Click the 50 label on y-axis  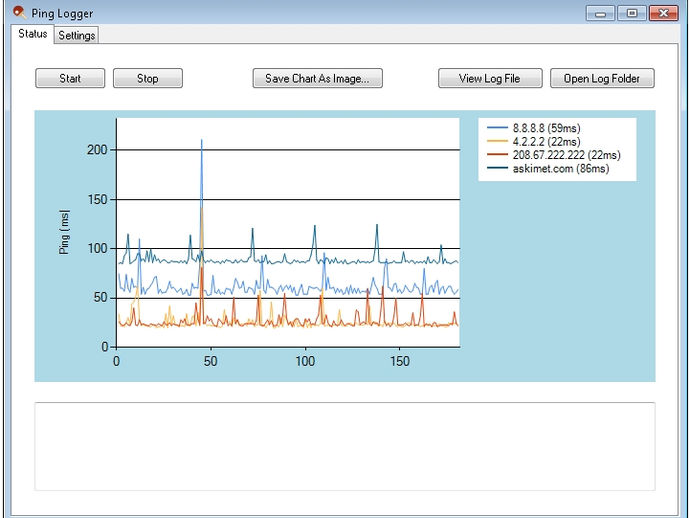[x=101, y=298]
